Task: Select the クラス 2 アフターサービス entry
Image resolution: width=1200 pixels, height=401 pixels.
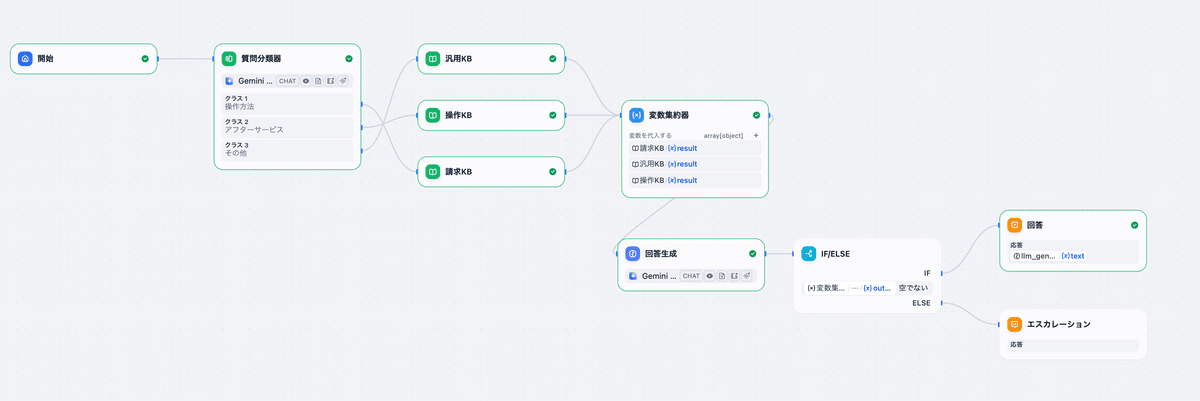Action: [x=287, y=126]
